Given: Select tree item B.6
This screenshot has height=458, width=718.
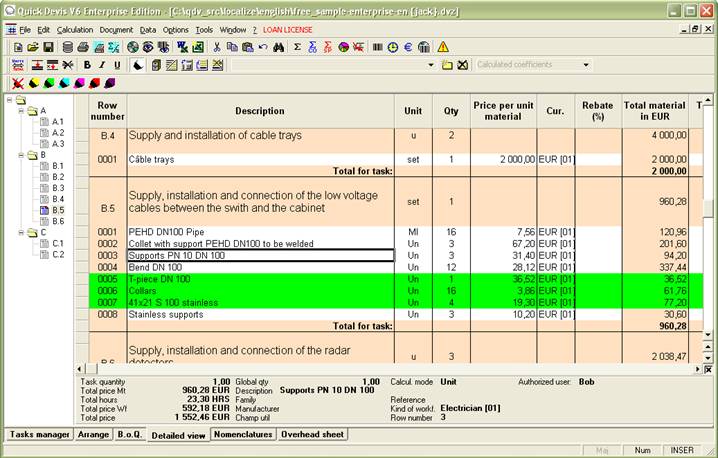Looking at the screenshot, I should pos(58,221).
